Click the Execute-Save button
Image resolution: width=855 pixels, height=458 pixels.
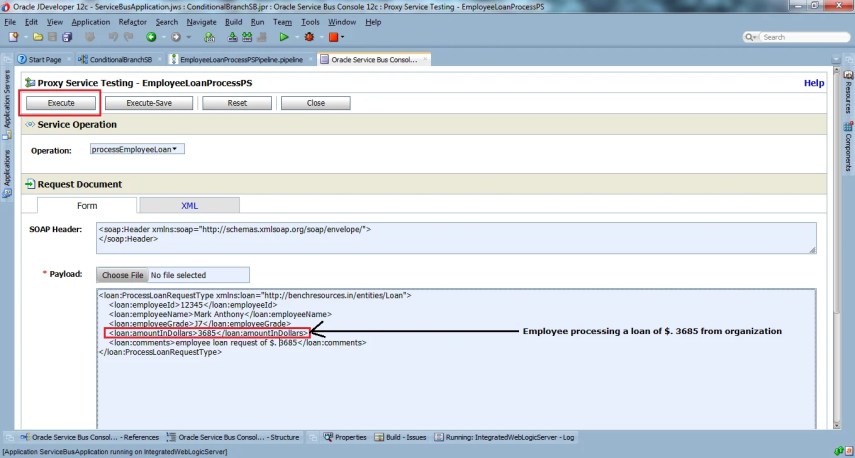[x=149, y=103]
